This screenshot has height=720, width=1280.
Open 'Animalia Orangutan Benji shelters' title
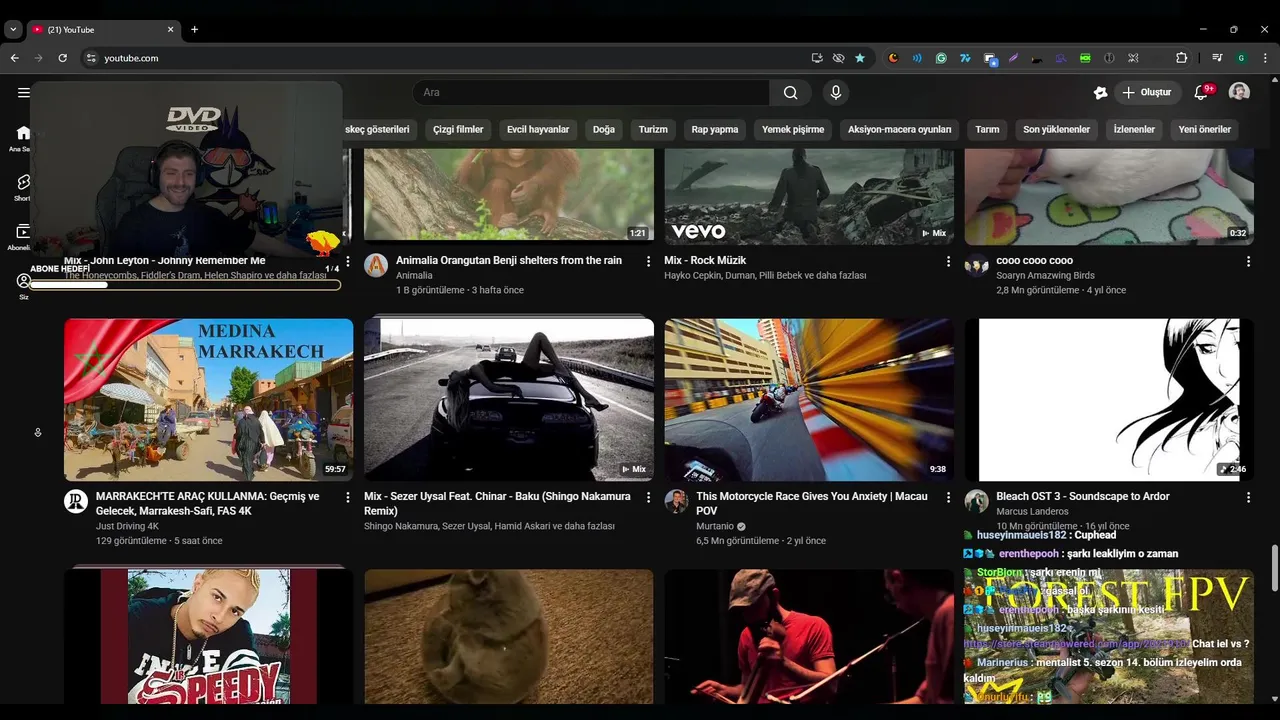click(x=509, y=260)
